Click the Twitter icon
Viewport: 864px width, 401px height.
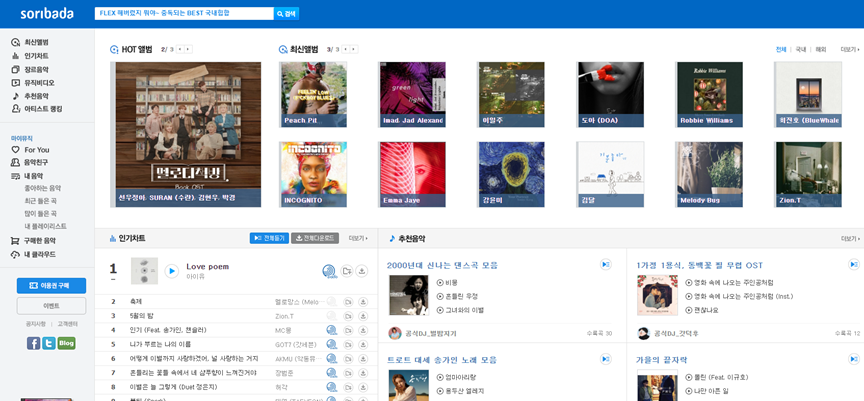tap(49, 343)
